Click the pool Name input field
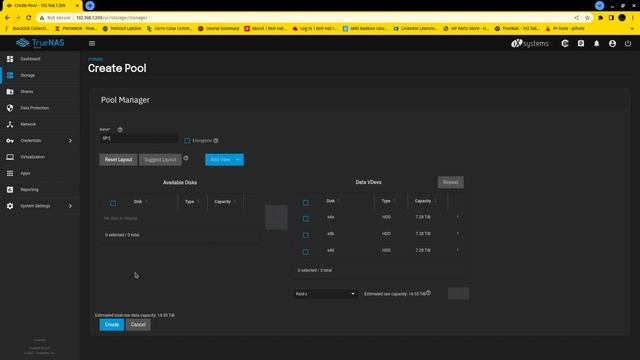The height and width of the screenshot is (360, 640). tap(139, 138)
